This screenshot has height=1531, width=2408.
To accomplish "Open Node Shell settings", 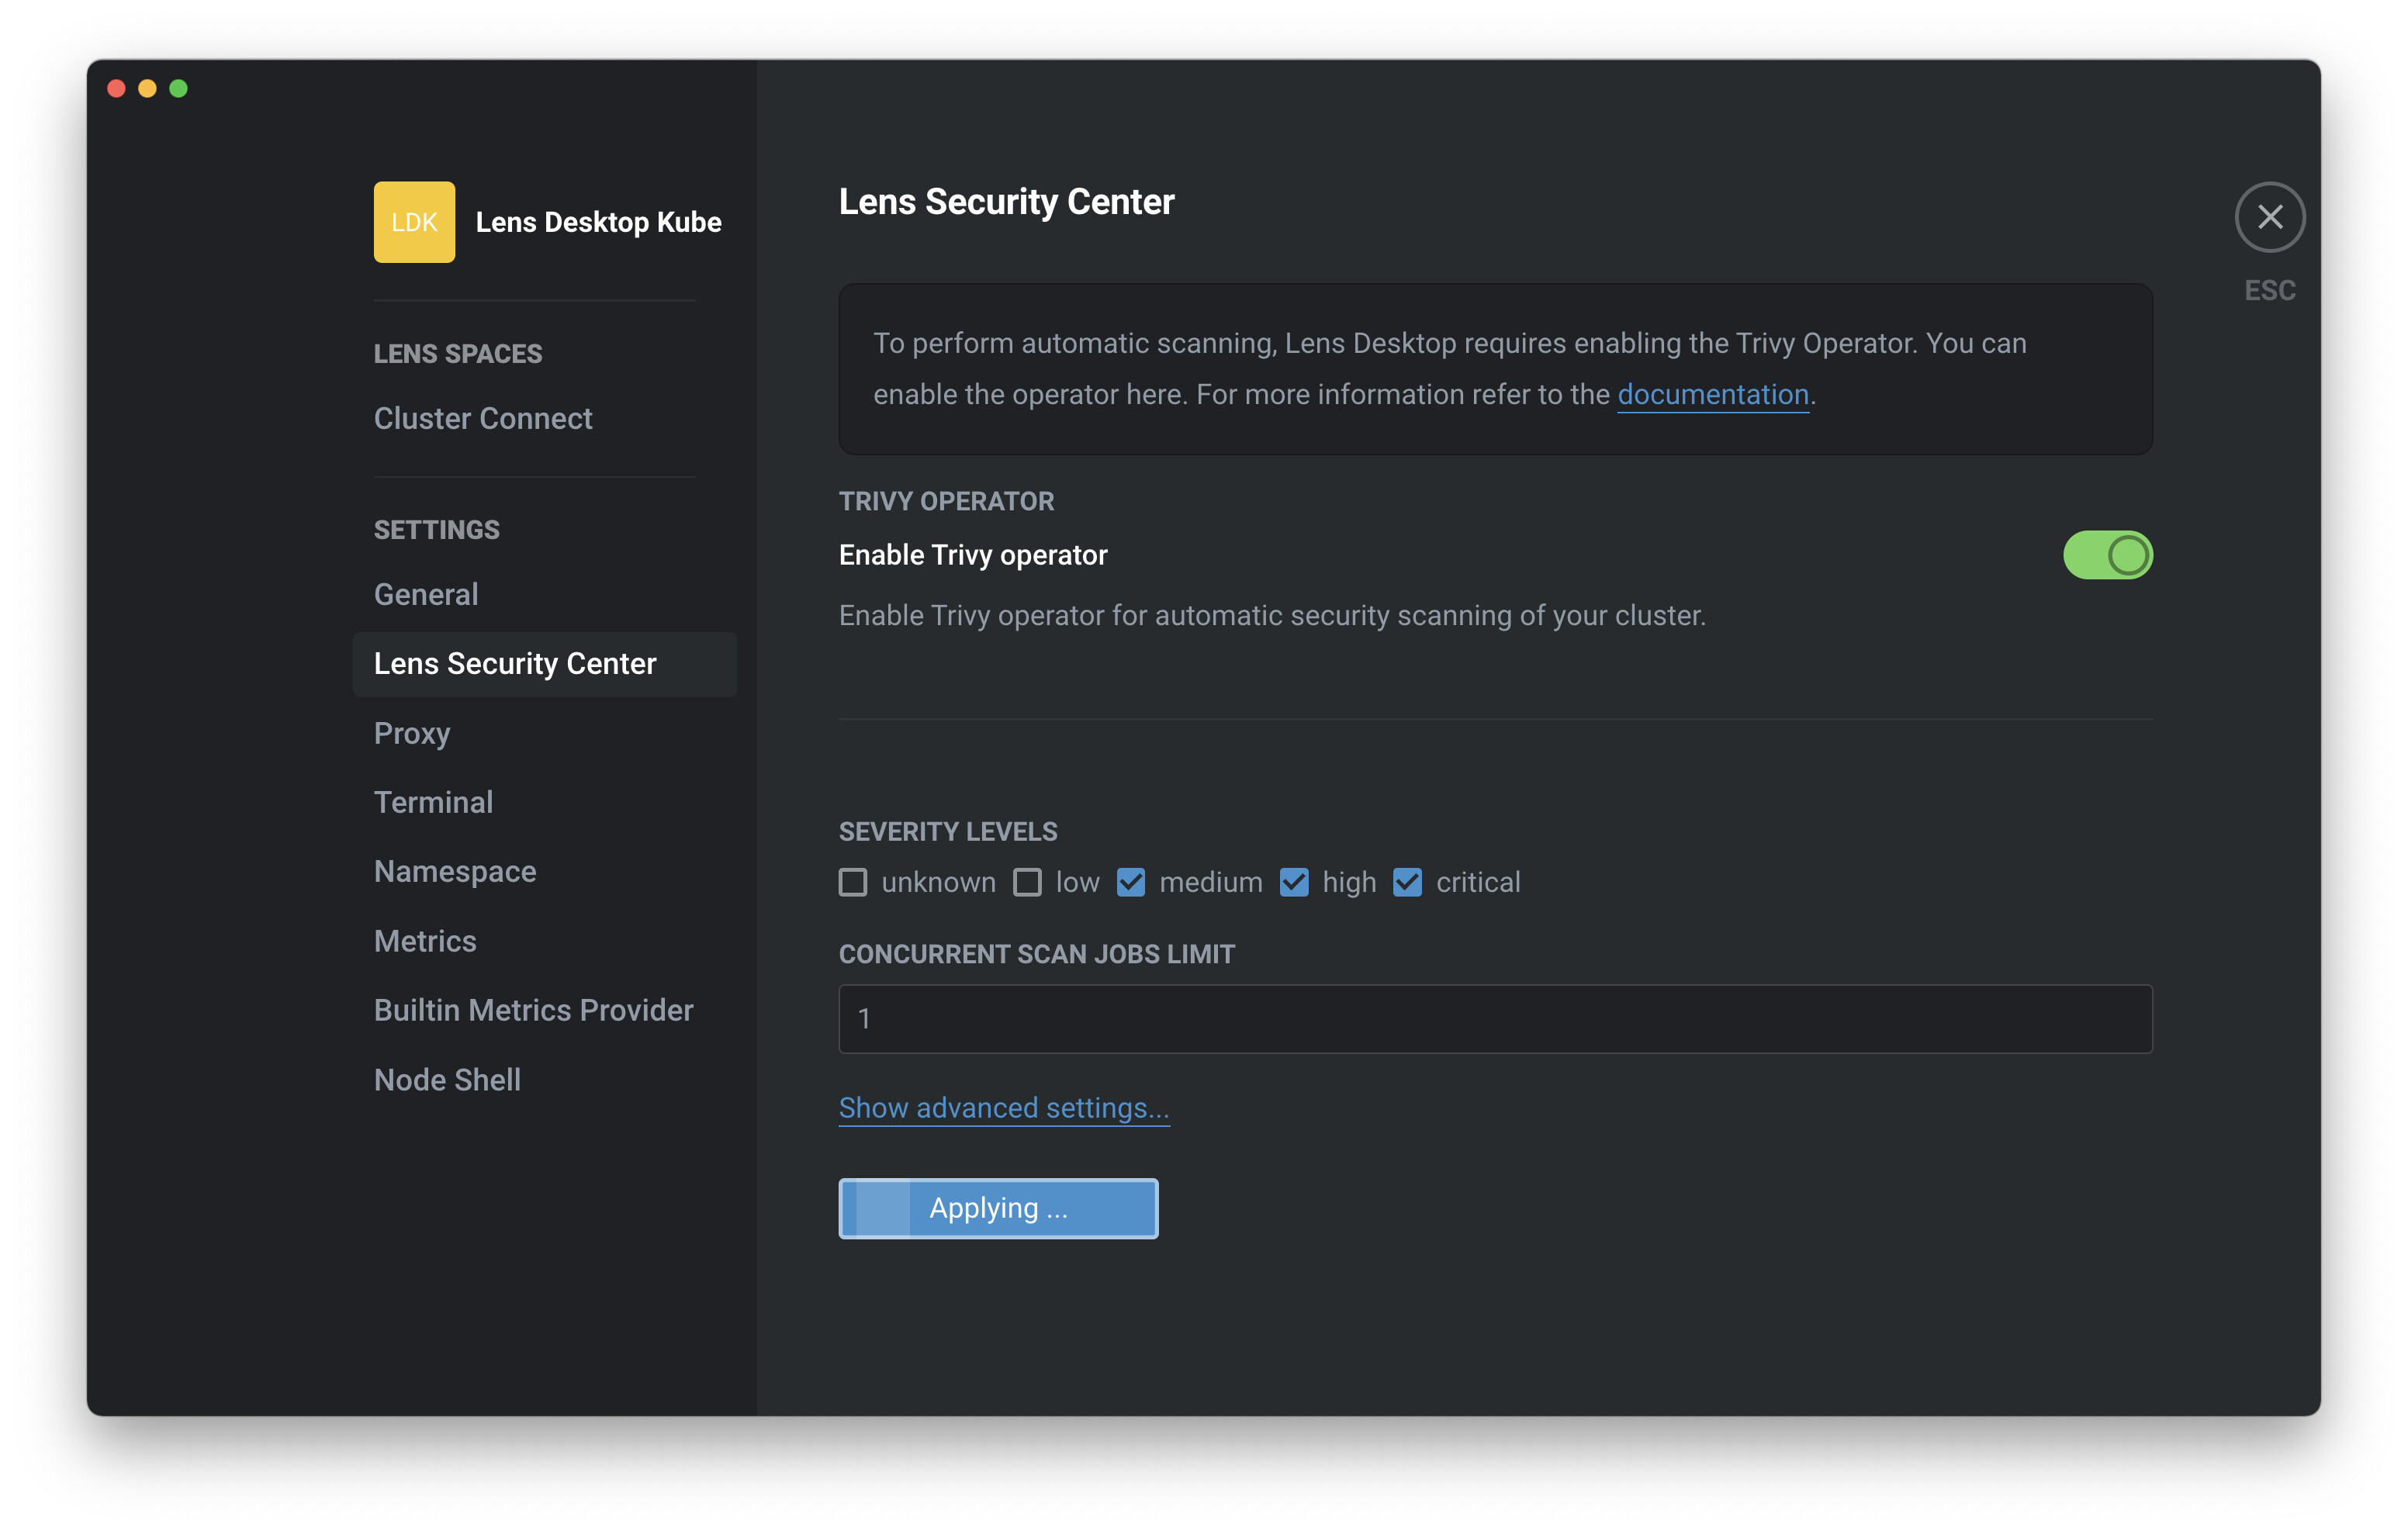I will click(447, 1080).
